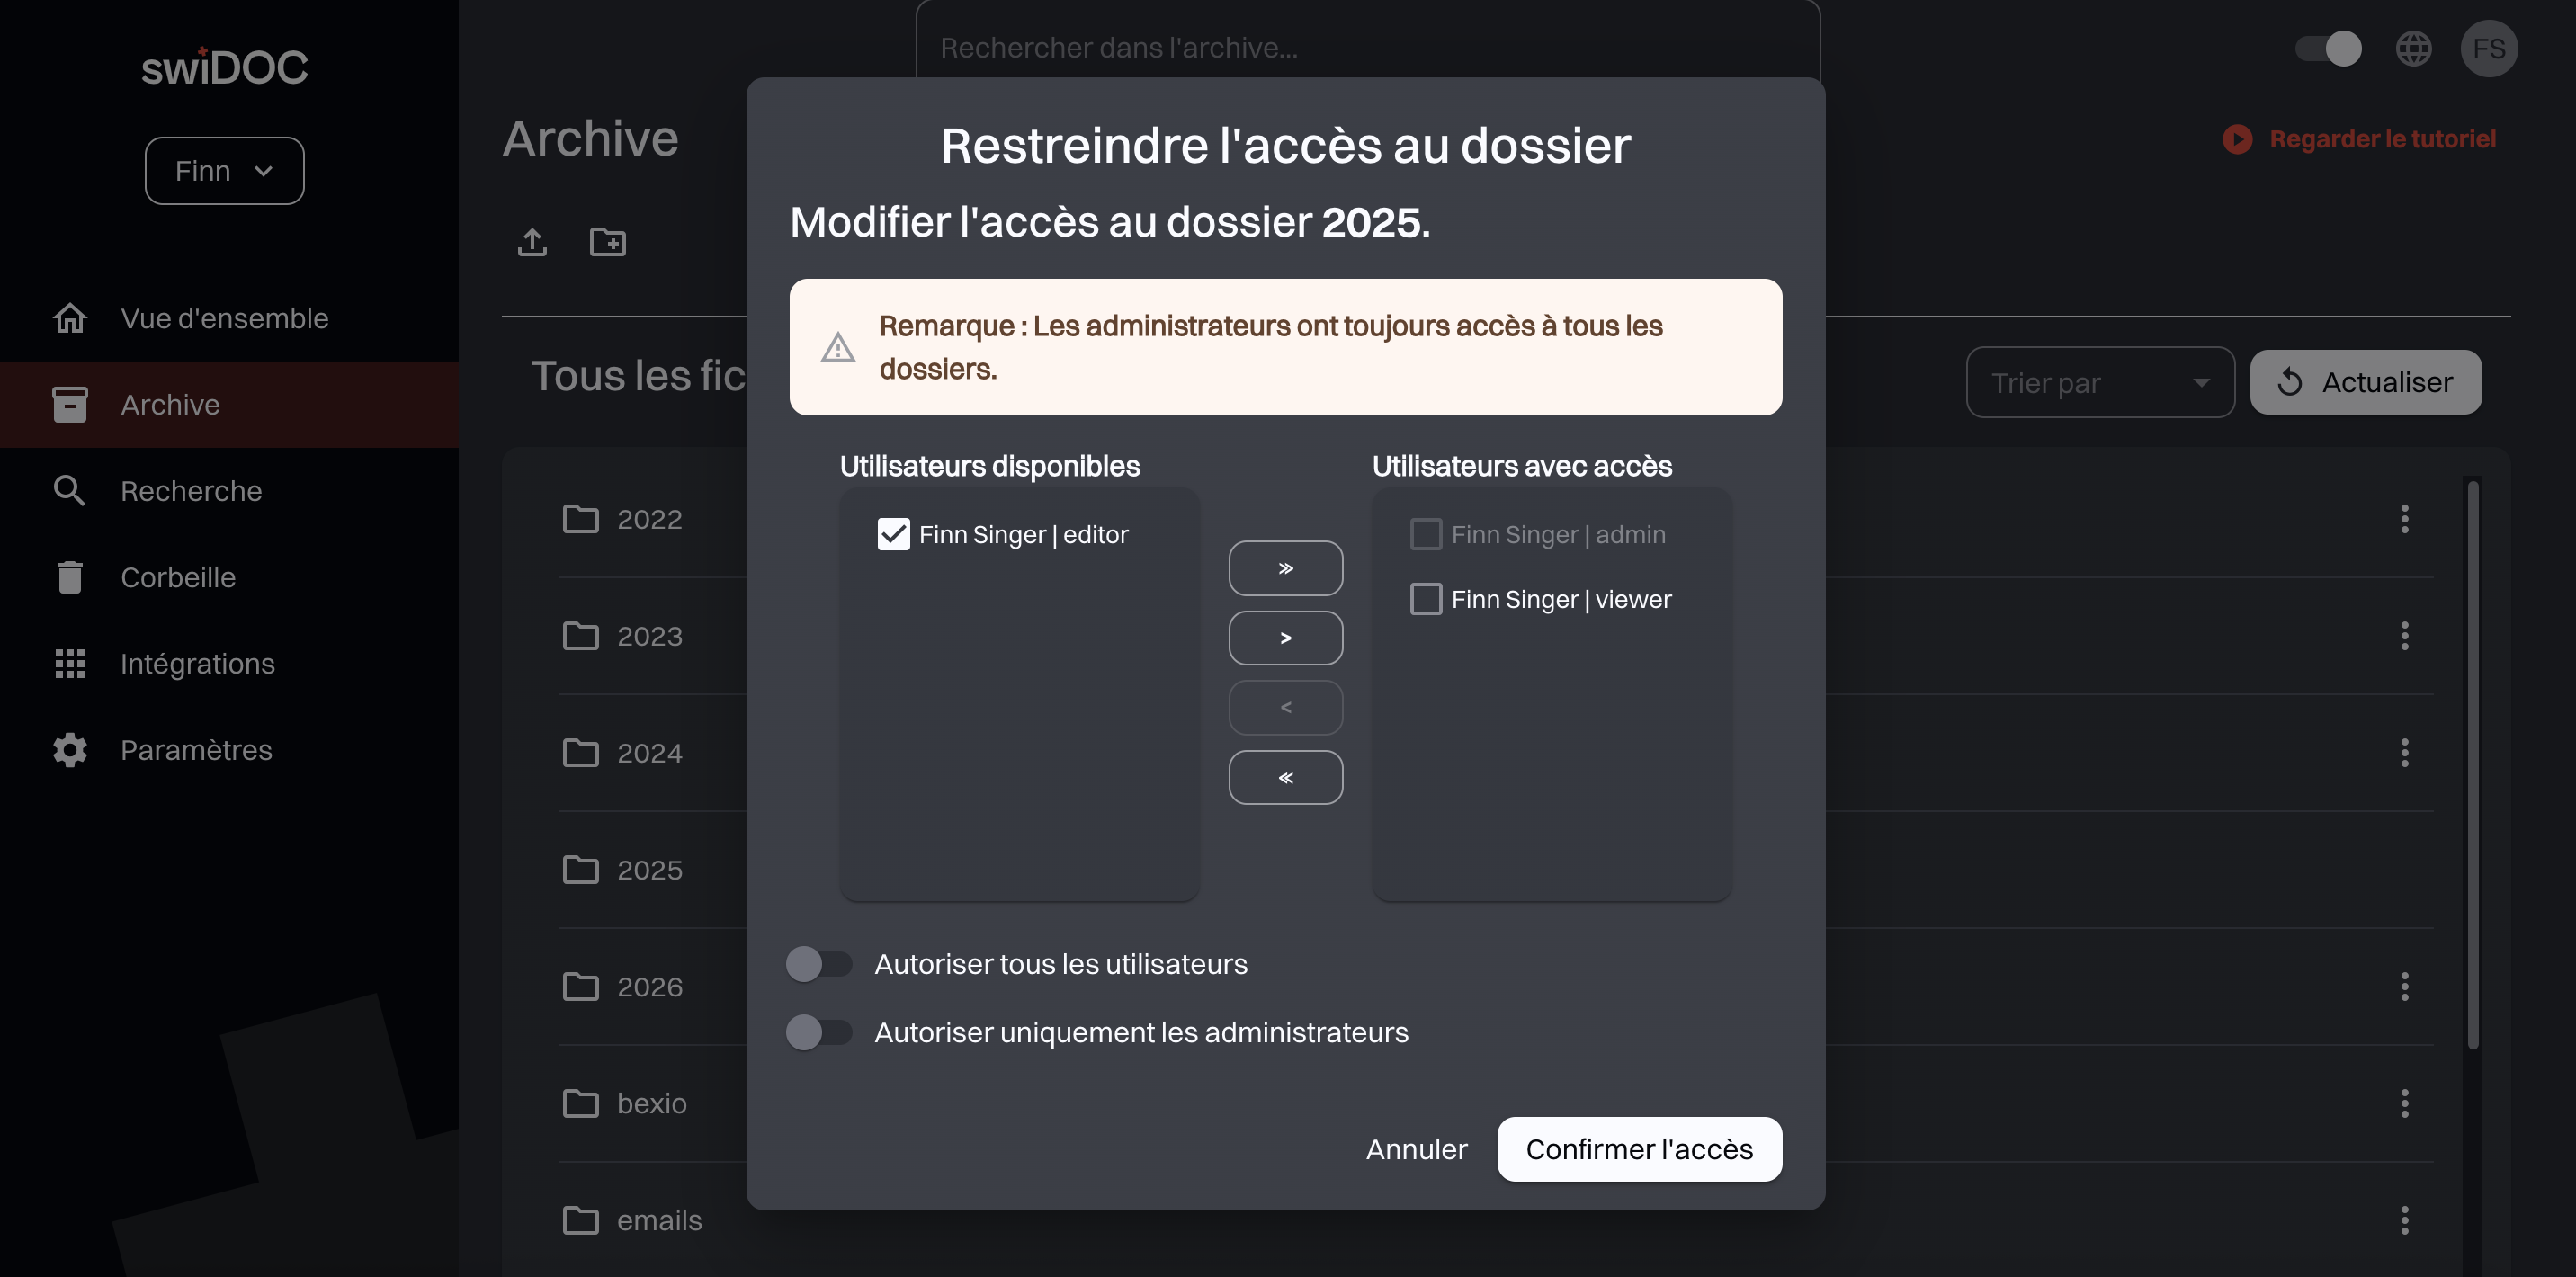Click the upload file icon
2576x1277 pixels.
click(532, 242)
